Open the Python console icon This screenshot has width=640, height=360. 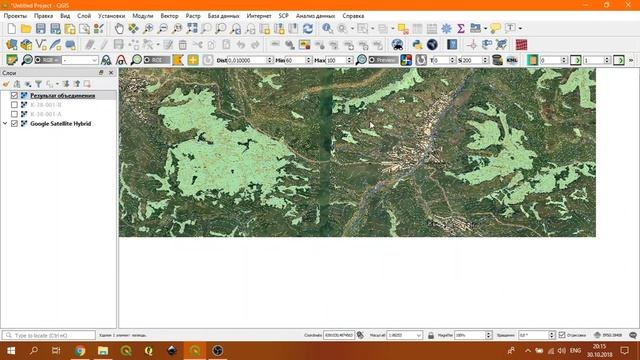click(417, 44)
